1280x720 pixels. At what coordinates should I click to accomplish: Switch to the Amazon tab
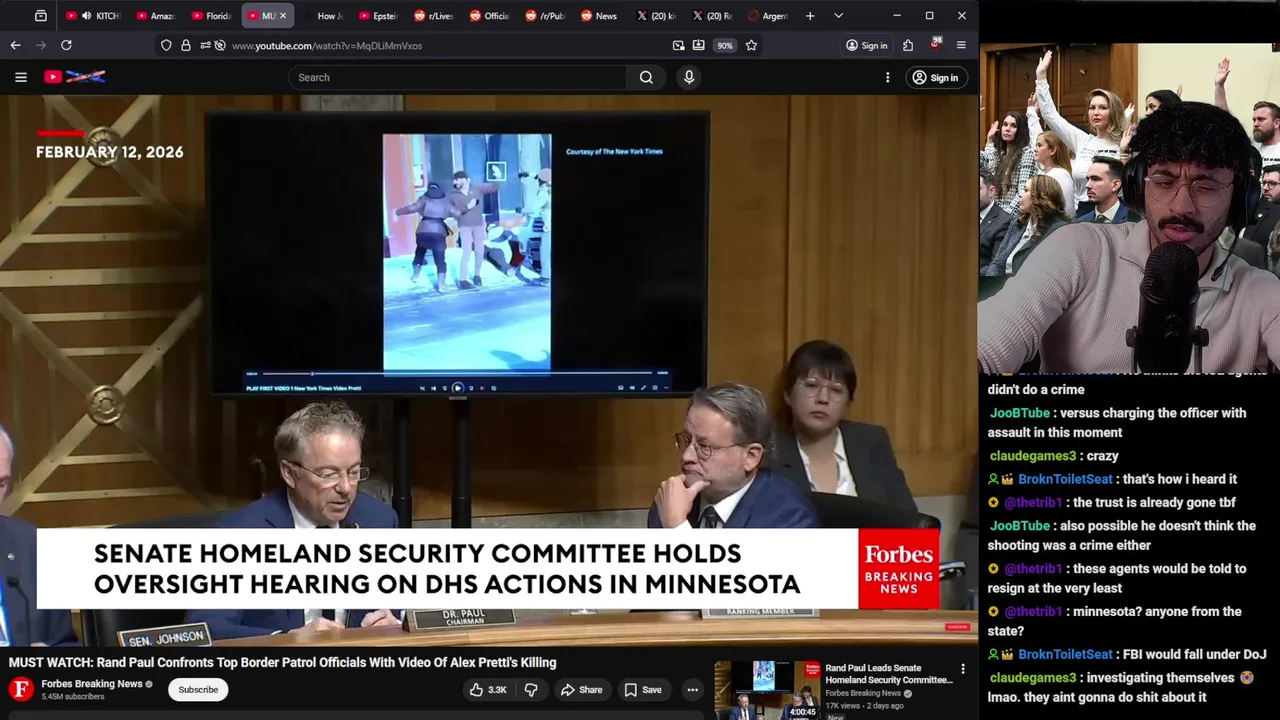(x=155, y=16)
